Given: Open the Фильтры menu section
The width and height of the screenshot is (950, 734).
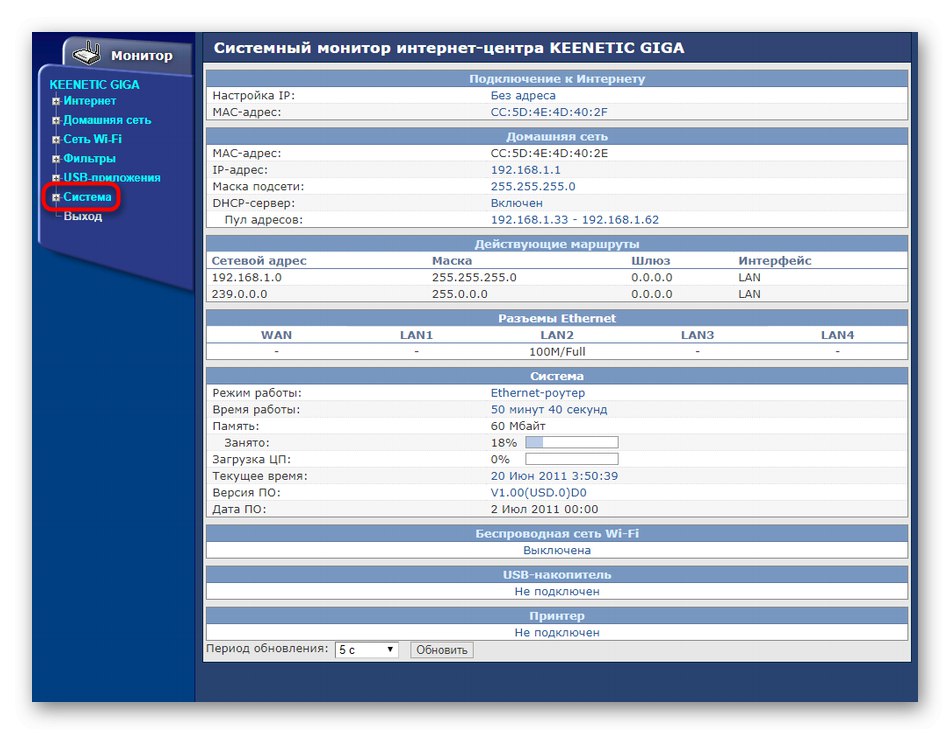Looking at the screenshot, I should 89,158.
